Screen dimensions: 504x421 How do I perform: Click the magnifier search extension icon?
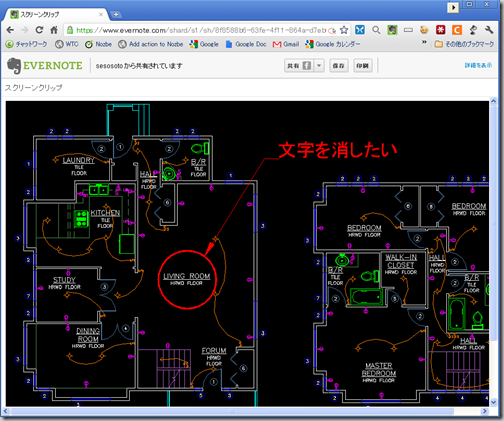[x=376, y=30]
